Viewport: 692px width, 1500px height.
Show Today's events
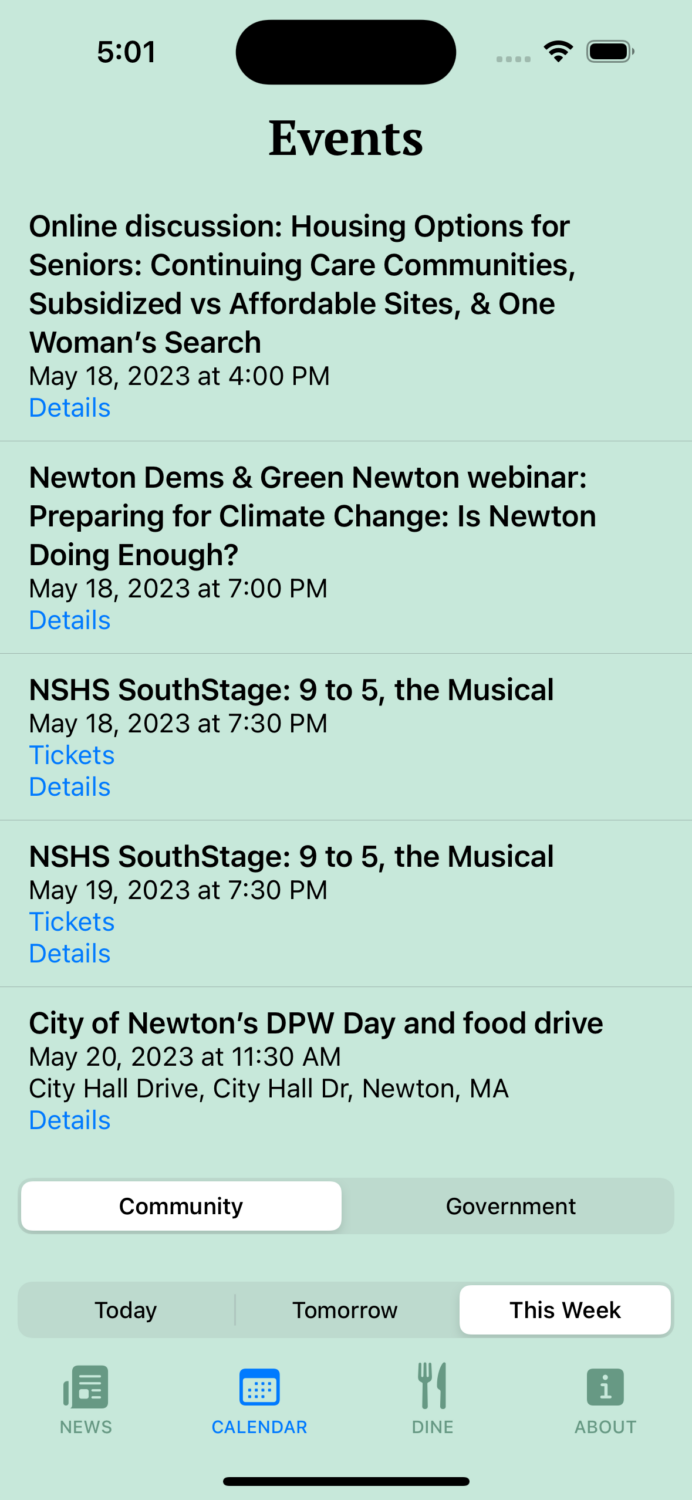[x=126, y=1310]
